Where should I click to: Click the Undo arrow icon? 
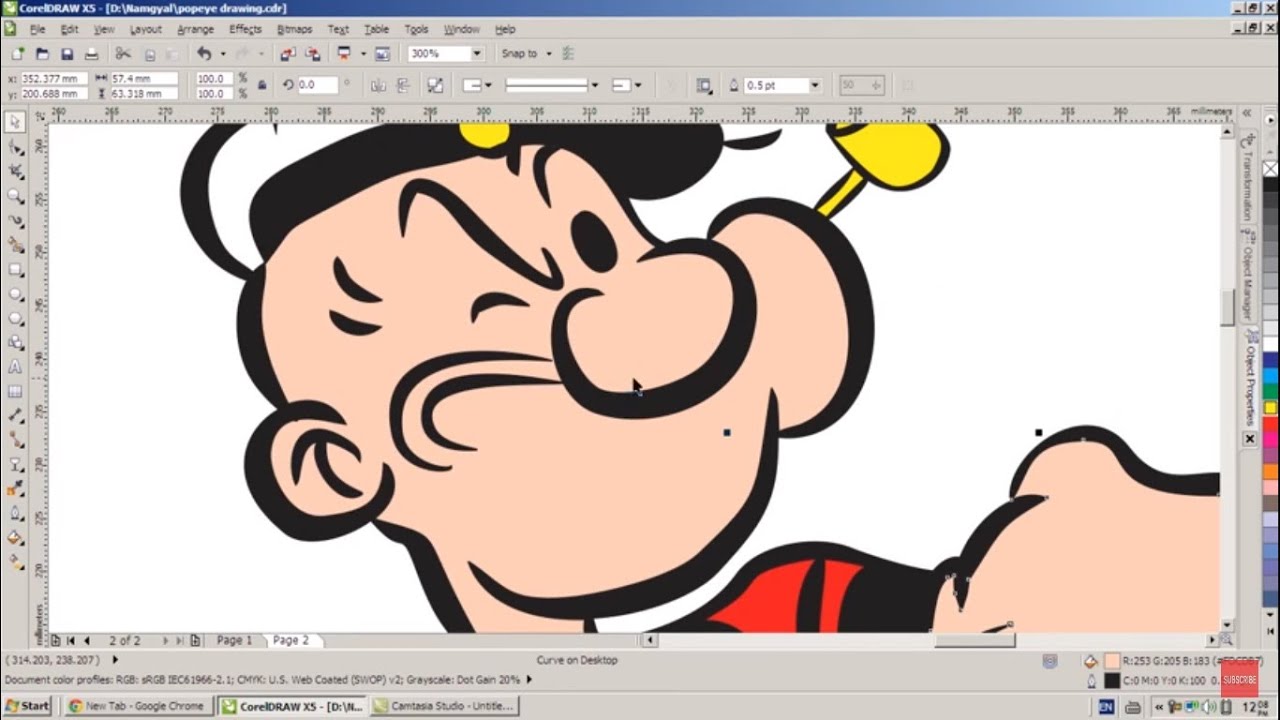point(204,54)
